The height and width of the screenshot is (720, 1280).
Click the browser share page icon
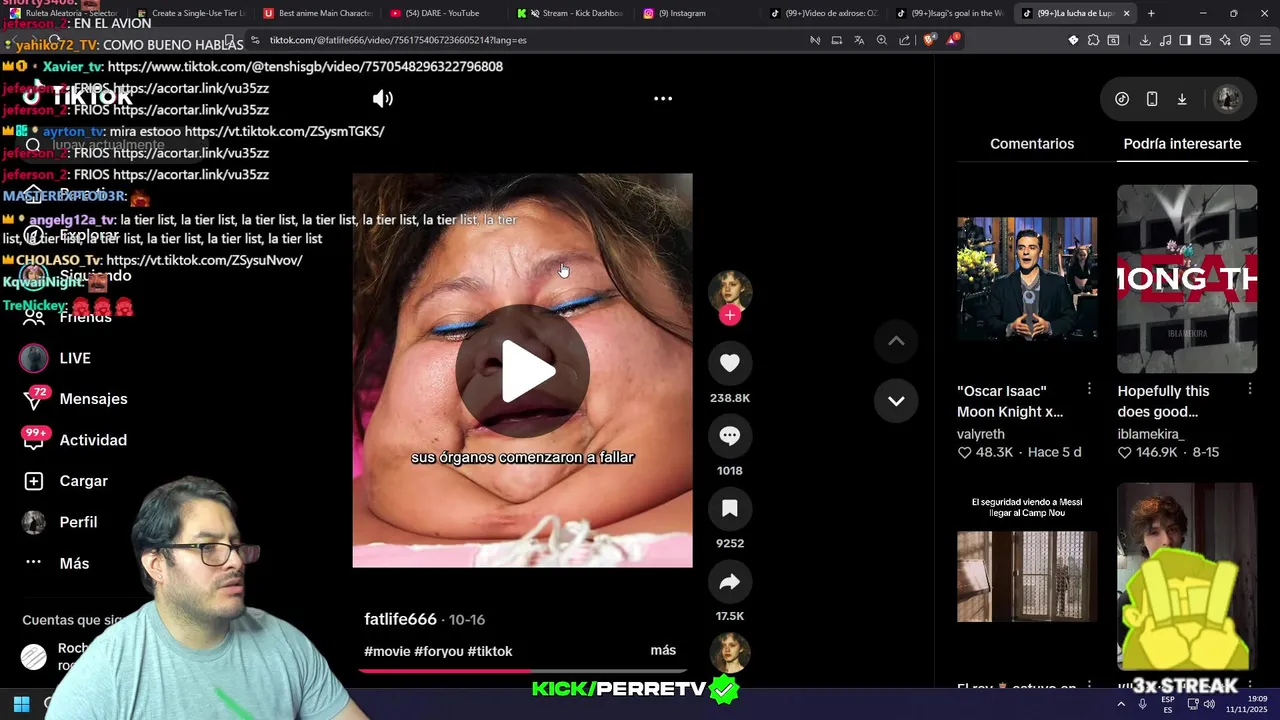[905, 40]
